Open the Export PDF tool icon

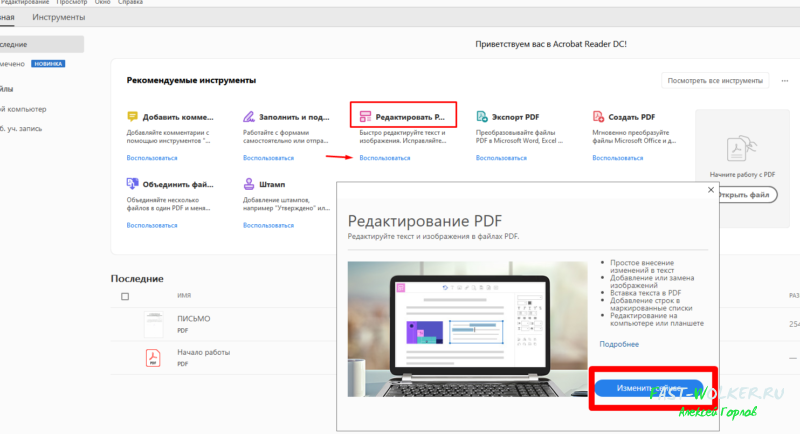pos(482,117)
